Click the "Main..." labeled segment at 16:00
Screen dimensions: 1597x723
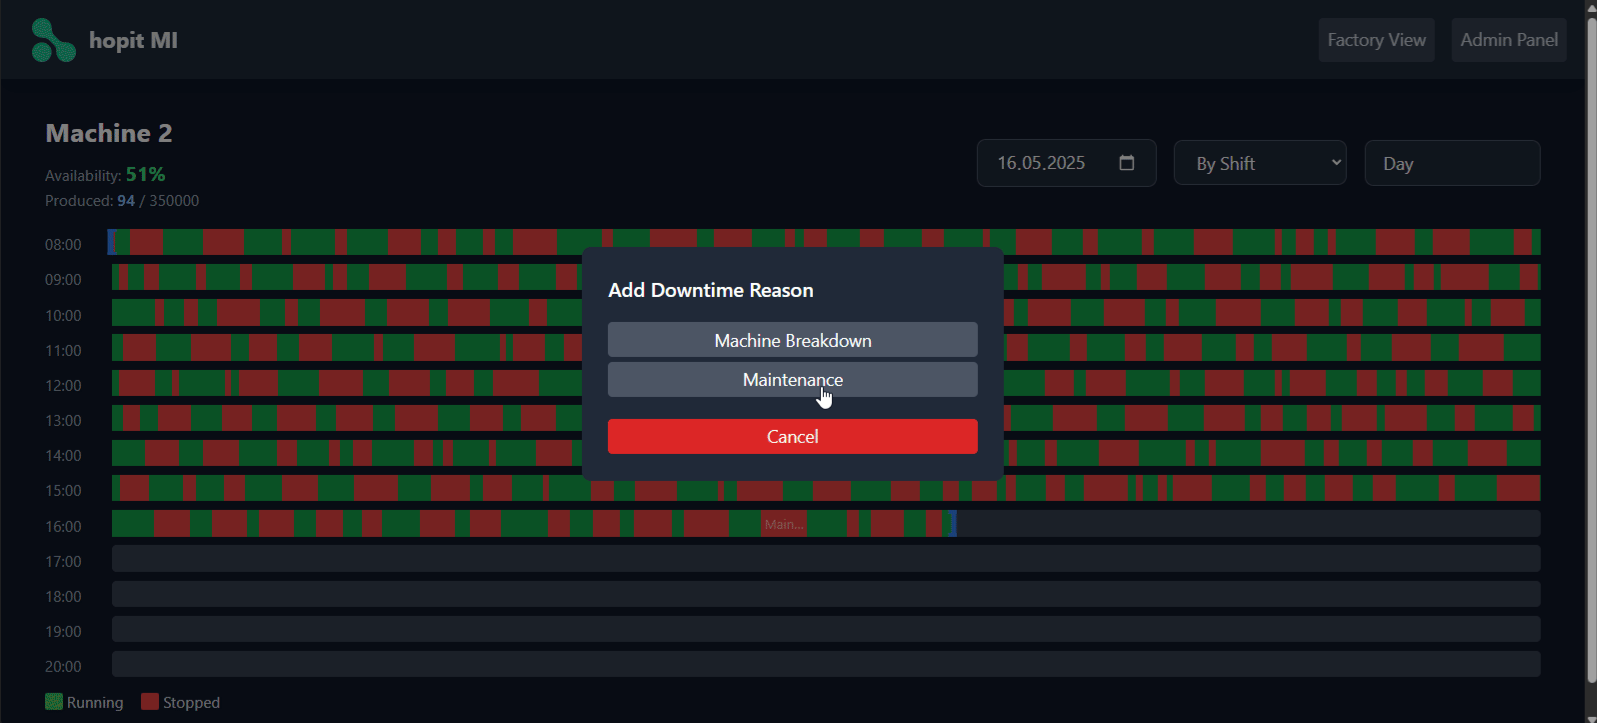click(x=784, y=524)
